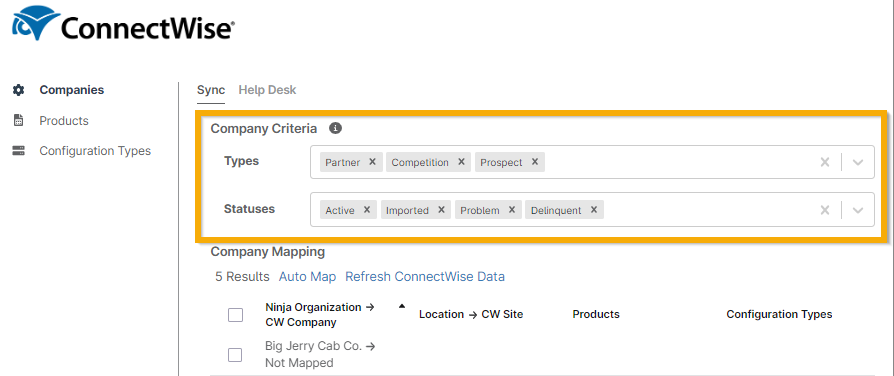Switch to the Help Desk tab
894x376 pixels.
coord(267,90)
